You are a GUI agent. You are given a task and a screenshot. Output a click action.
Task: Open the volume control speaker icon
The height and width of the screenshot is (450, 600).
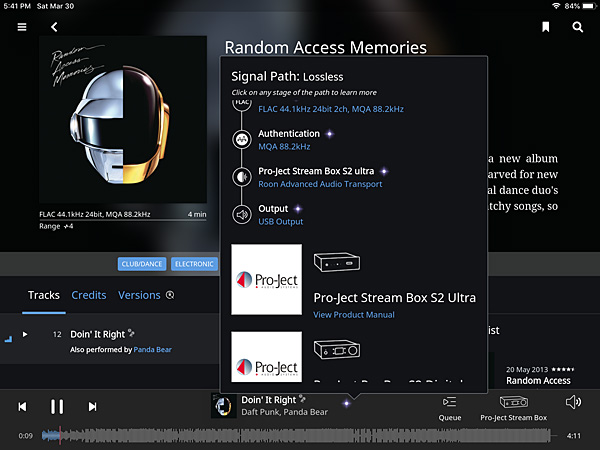point(573,402)
